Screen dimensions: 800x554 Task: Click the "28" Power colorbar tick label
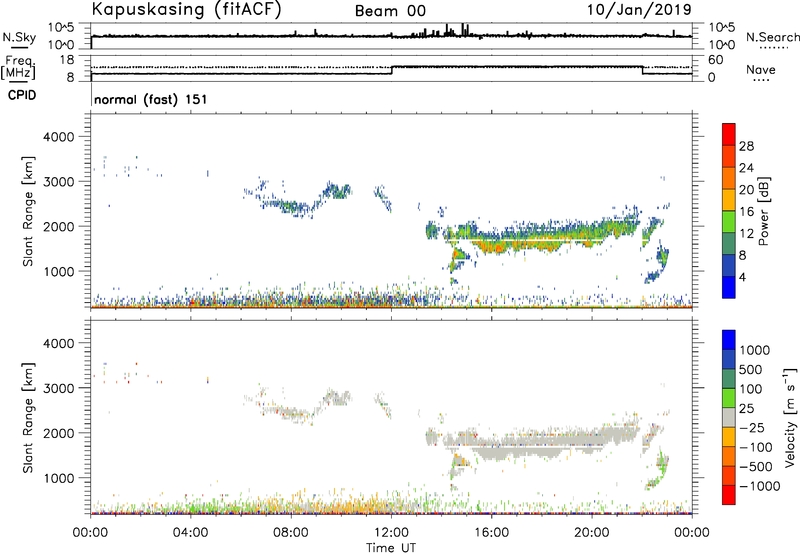tap(746, 146)
